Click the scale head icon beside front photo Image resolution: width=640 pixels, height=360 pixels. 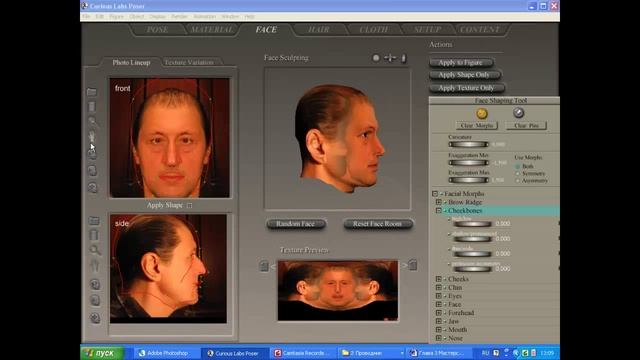click(93, 170)
